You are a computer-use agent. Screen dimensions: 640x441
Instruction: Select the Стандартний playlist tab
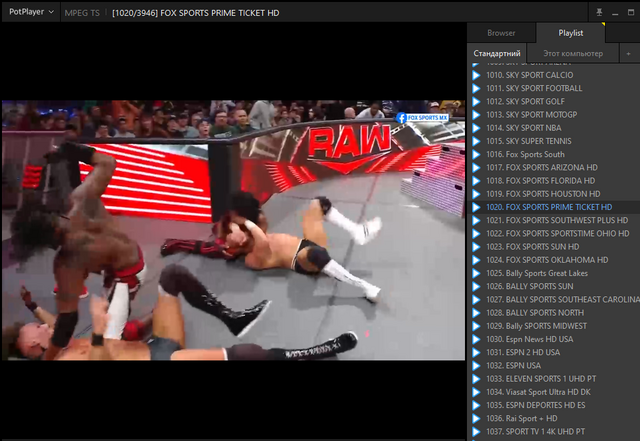tap(497, 53)
